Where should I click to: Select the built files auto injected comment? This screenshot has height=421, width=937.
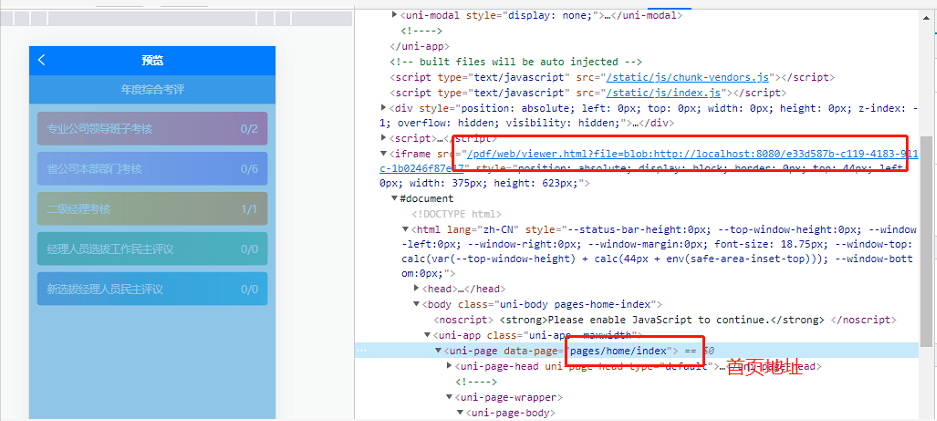[x=516, y=62]
